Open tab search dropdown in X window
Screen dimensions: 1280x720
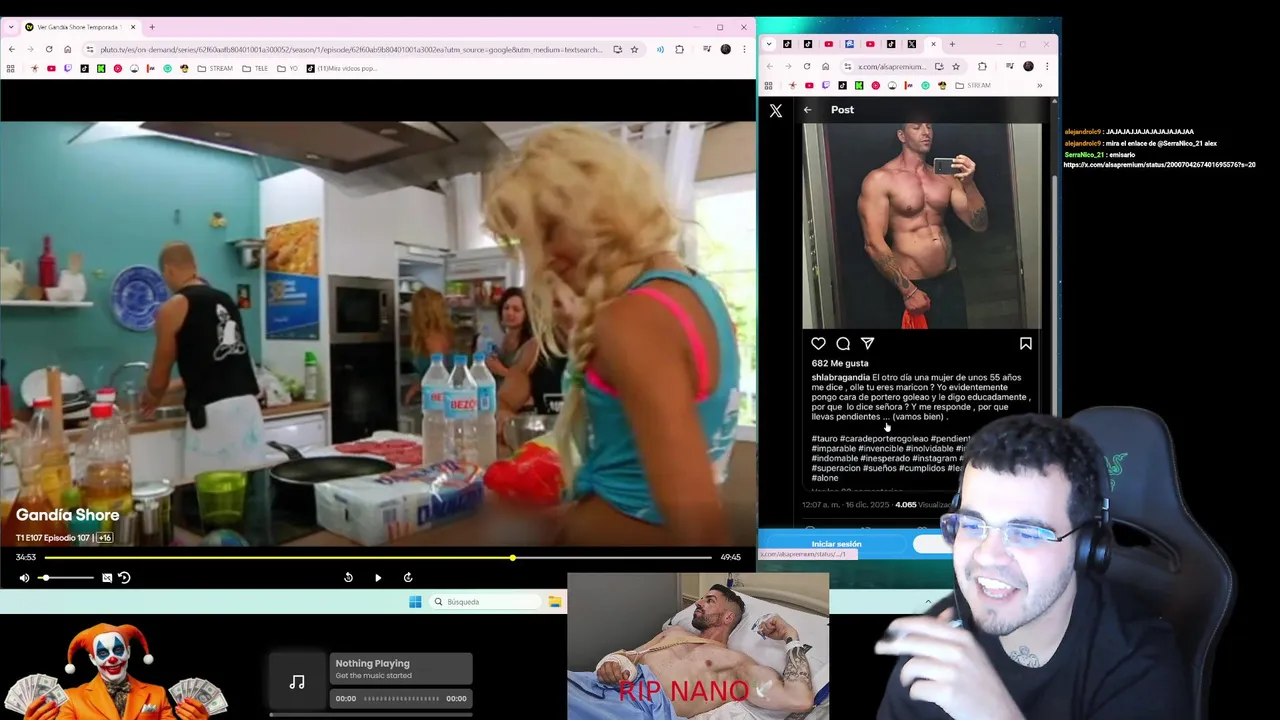click(769, 44)
